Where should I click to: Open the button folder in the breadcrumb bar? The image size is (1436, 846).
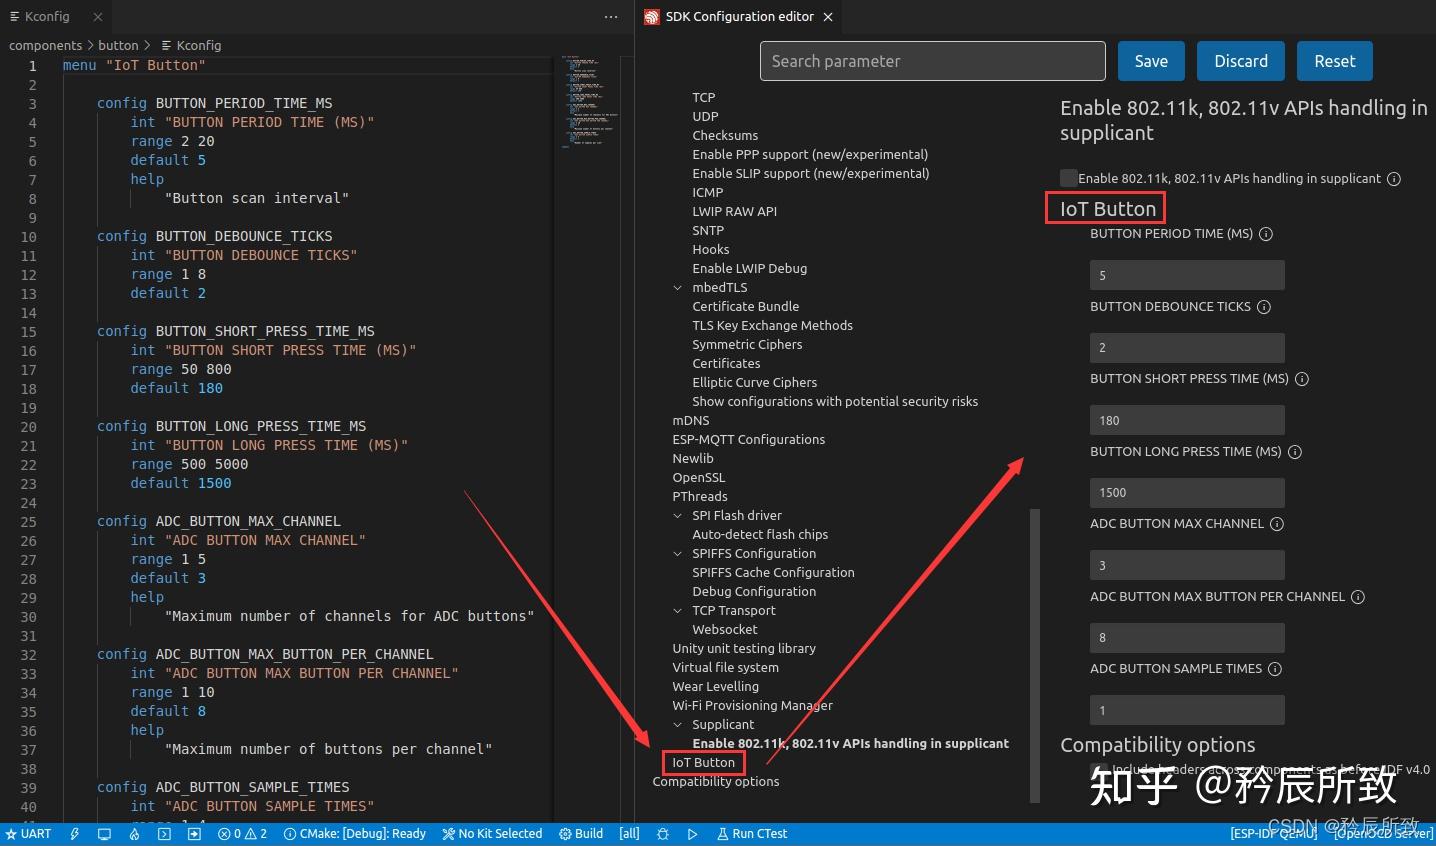pos(118,45)
